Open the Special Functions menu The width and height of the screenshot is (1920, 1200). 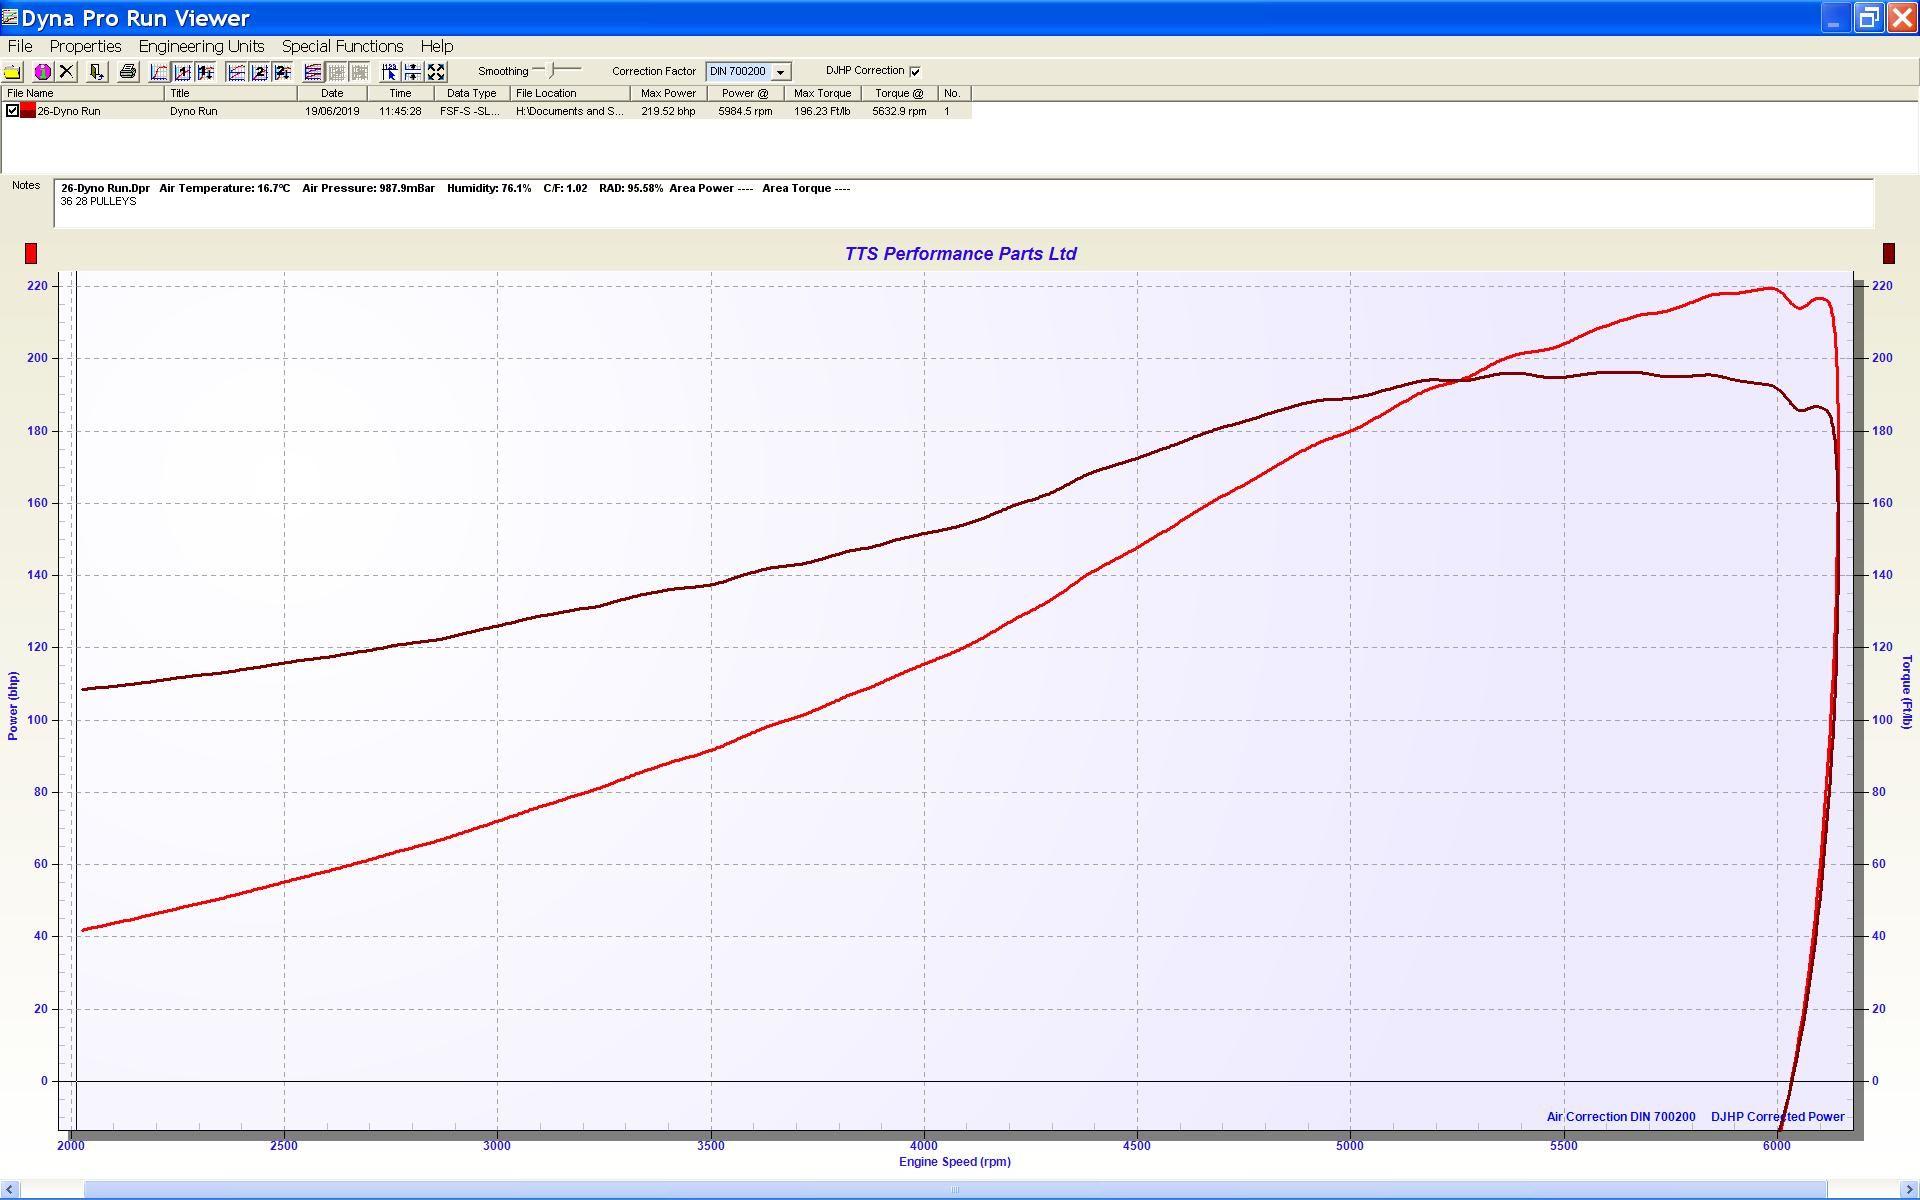pos(342,46)
